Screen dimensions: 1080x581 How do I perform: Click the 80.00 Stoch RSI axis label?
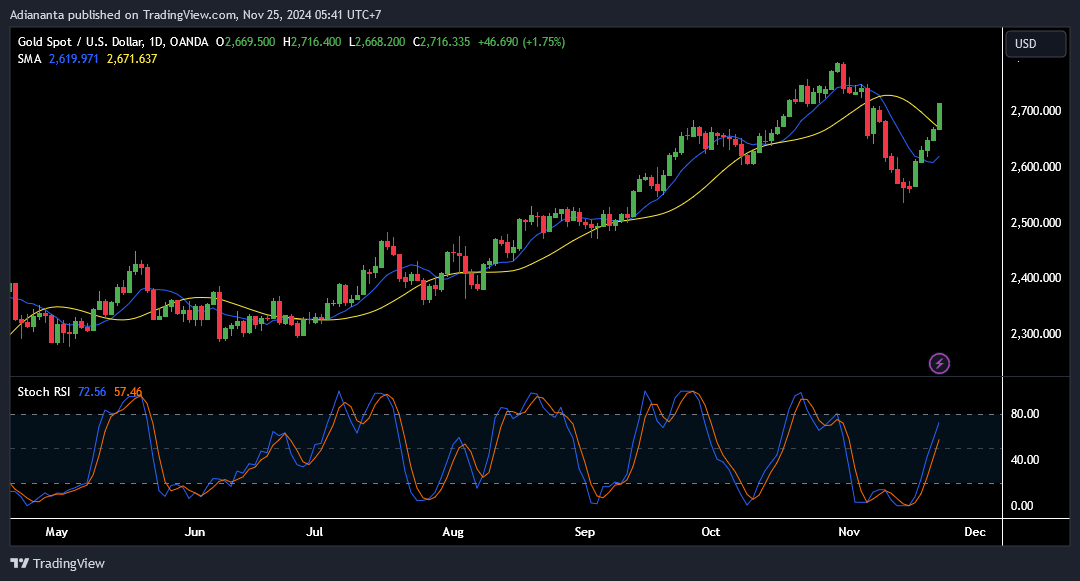(1024, 414)
